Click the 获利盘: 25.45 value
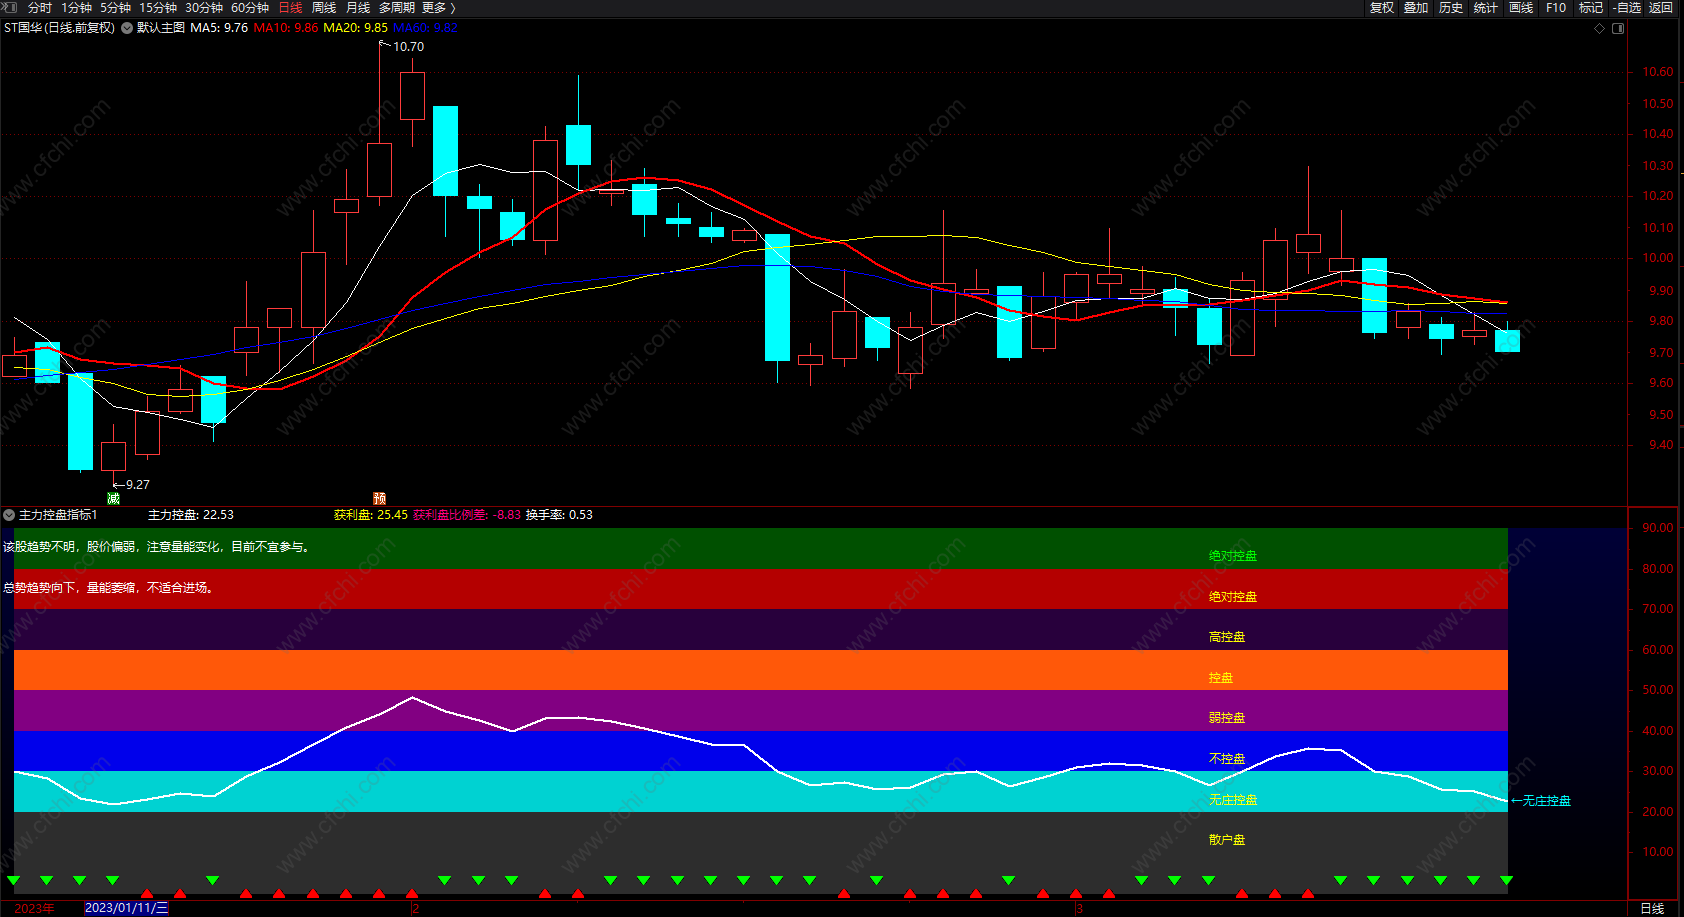 click(371, 515)
